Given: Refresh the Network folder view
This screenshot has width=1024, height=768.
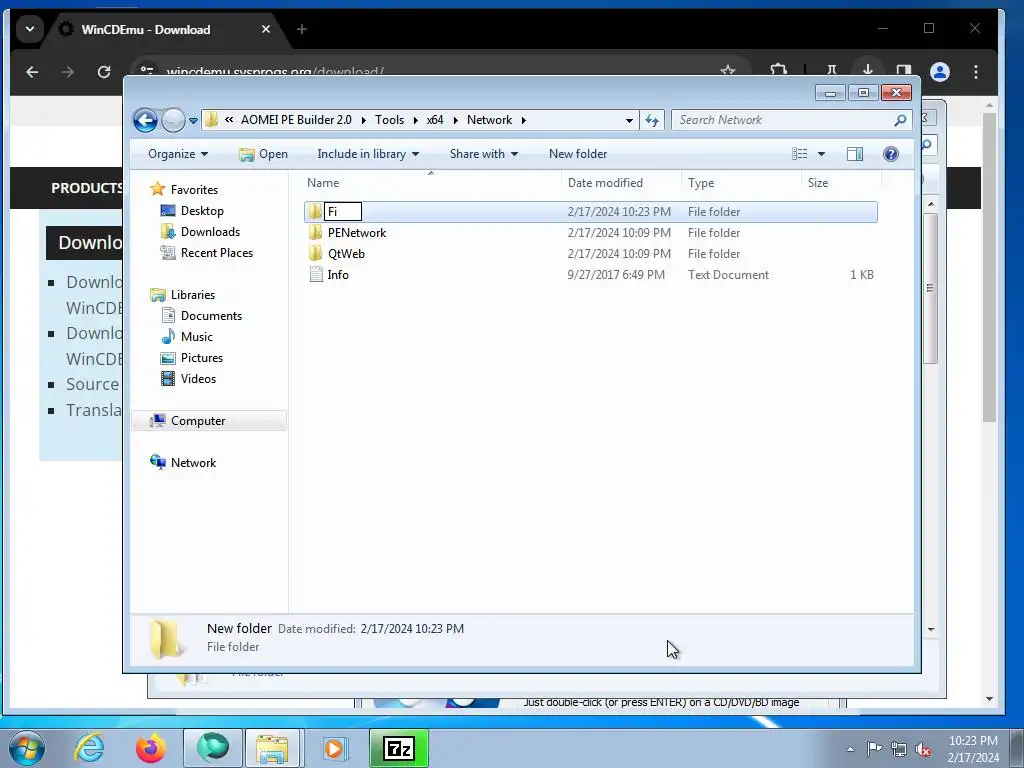Looking at the screenshot, I should coord(652,120).
